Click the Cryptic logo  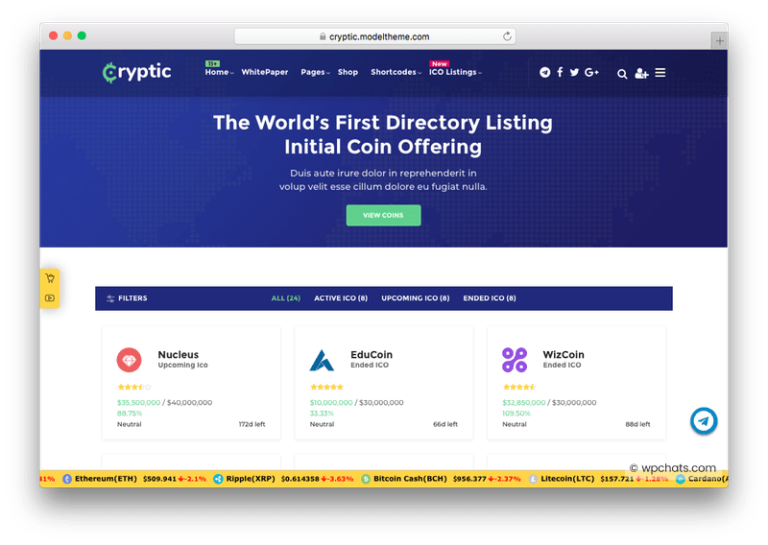(x=137, y=72)
